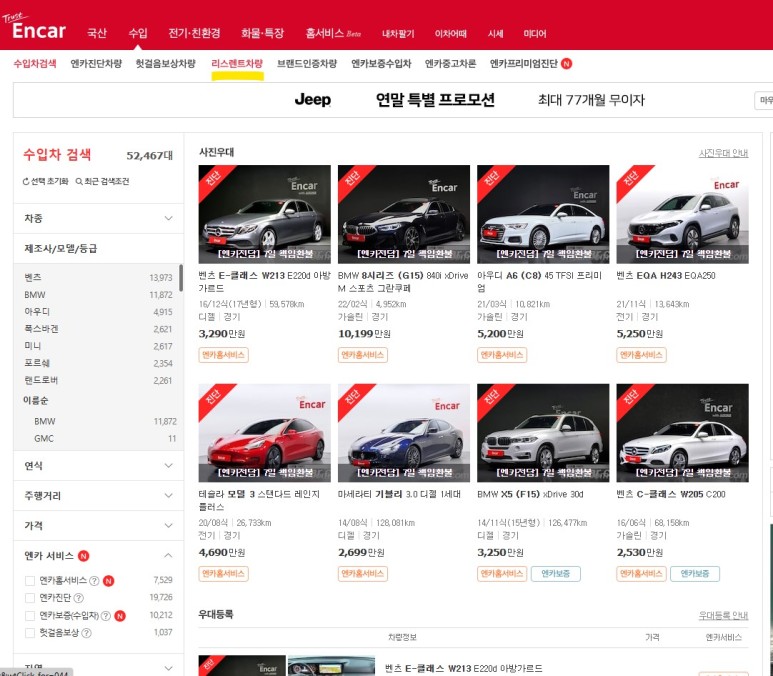Check the 엔카홈서비스 checkbox
The width and height of the screenshot is (773, 676).
(x=30, y=581)
